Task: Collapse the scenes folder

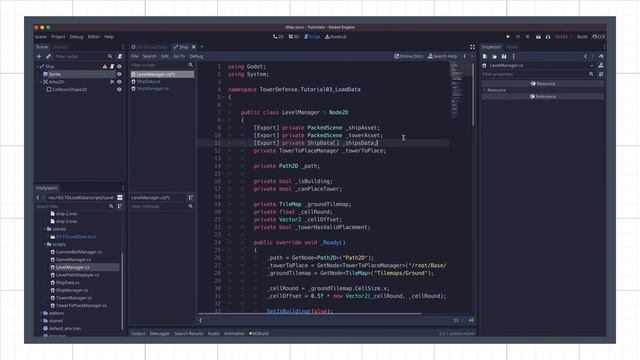Action: click(x=44, y=229)
